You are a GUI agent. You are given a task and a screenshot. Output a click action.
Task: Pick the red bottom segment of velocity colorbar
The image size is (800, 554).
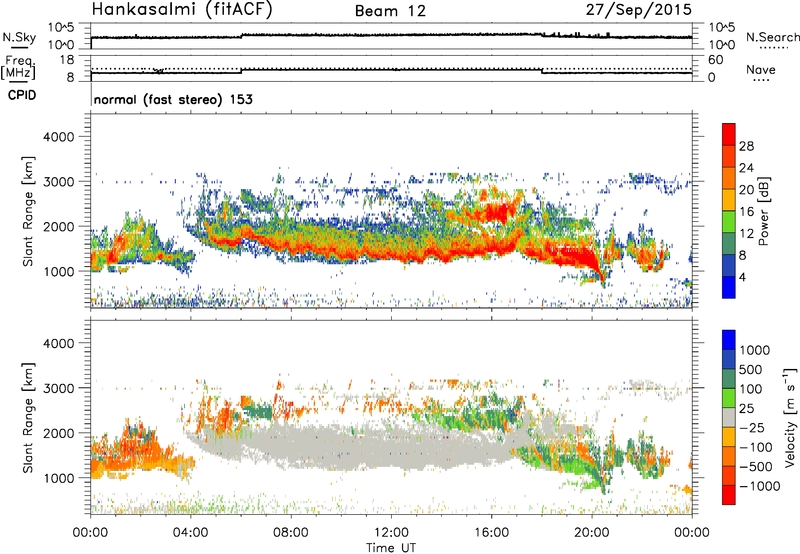tap(729, 495)
